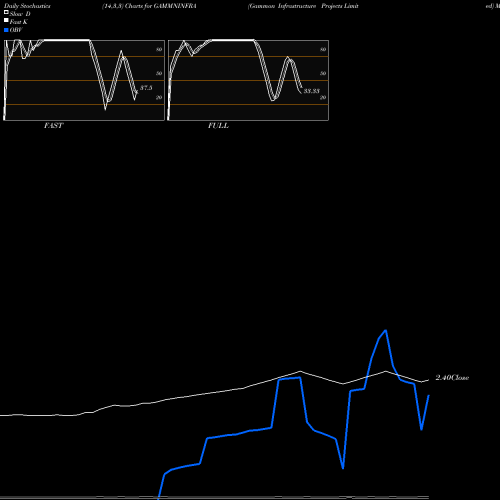
Task: Click the 'Fast K' legend label
Action: click(19, 22)
